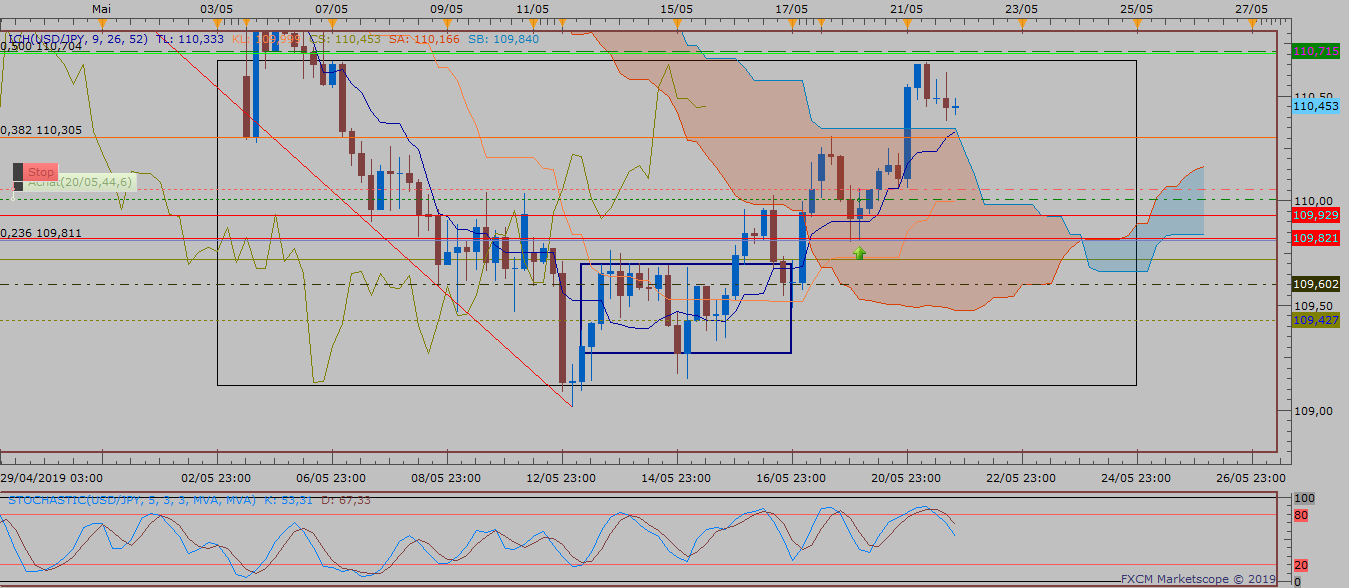Click the 11/05 date on top axis
The height and width of the screenshot is (588, 1349).
point(533,8)
